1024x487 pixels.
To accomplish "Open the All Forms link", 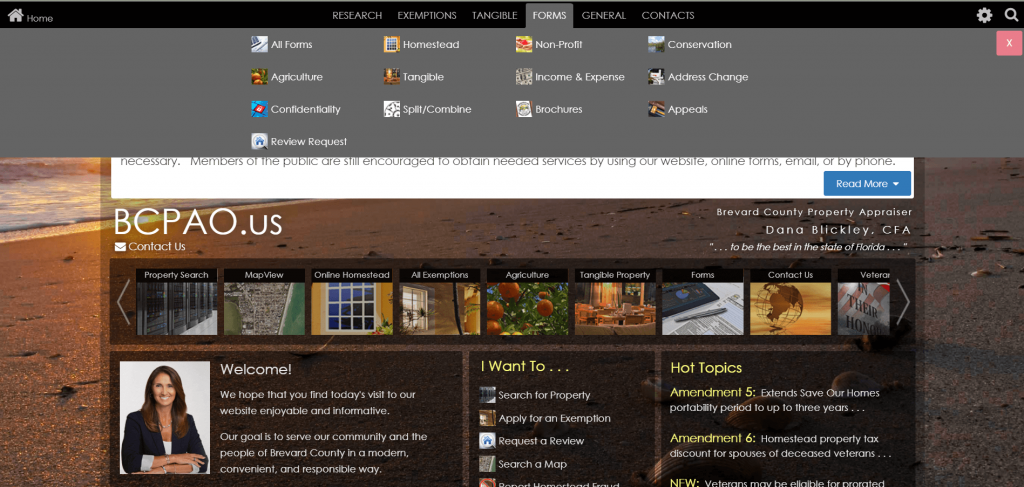I will pyautogui.click(x=291, y=44).
